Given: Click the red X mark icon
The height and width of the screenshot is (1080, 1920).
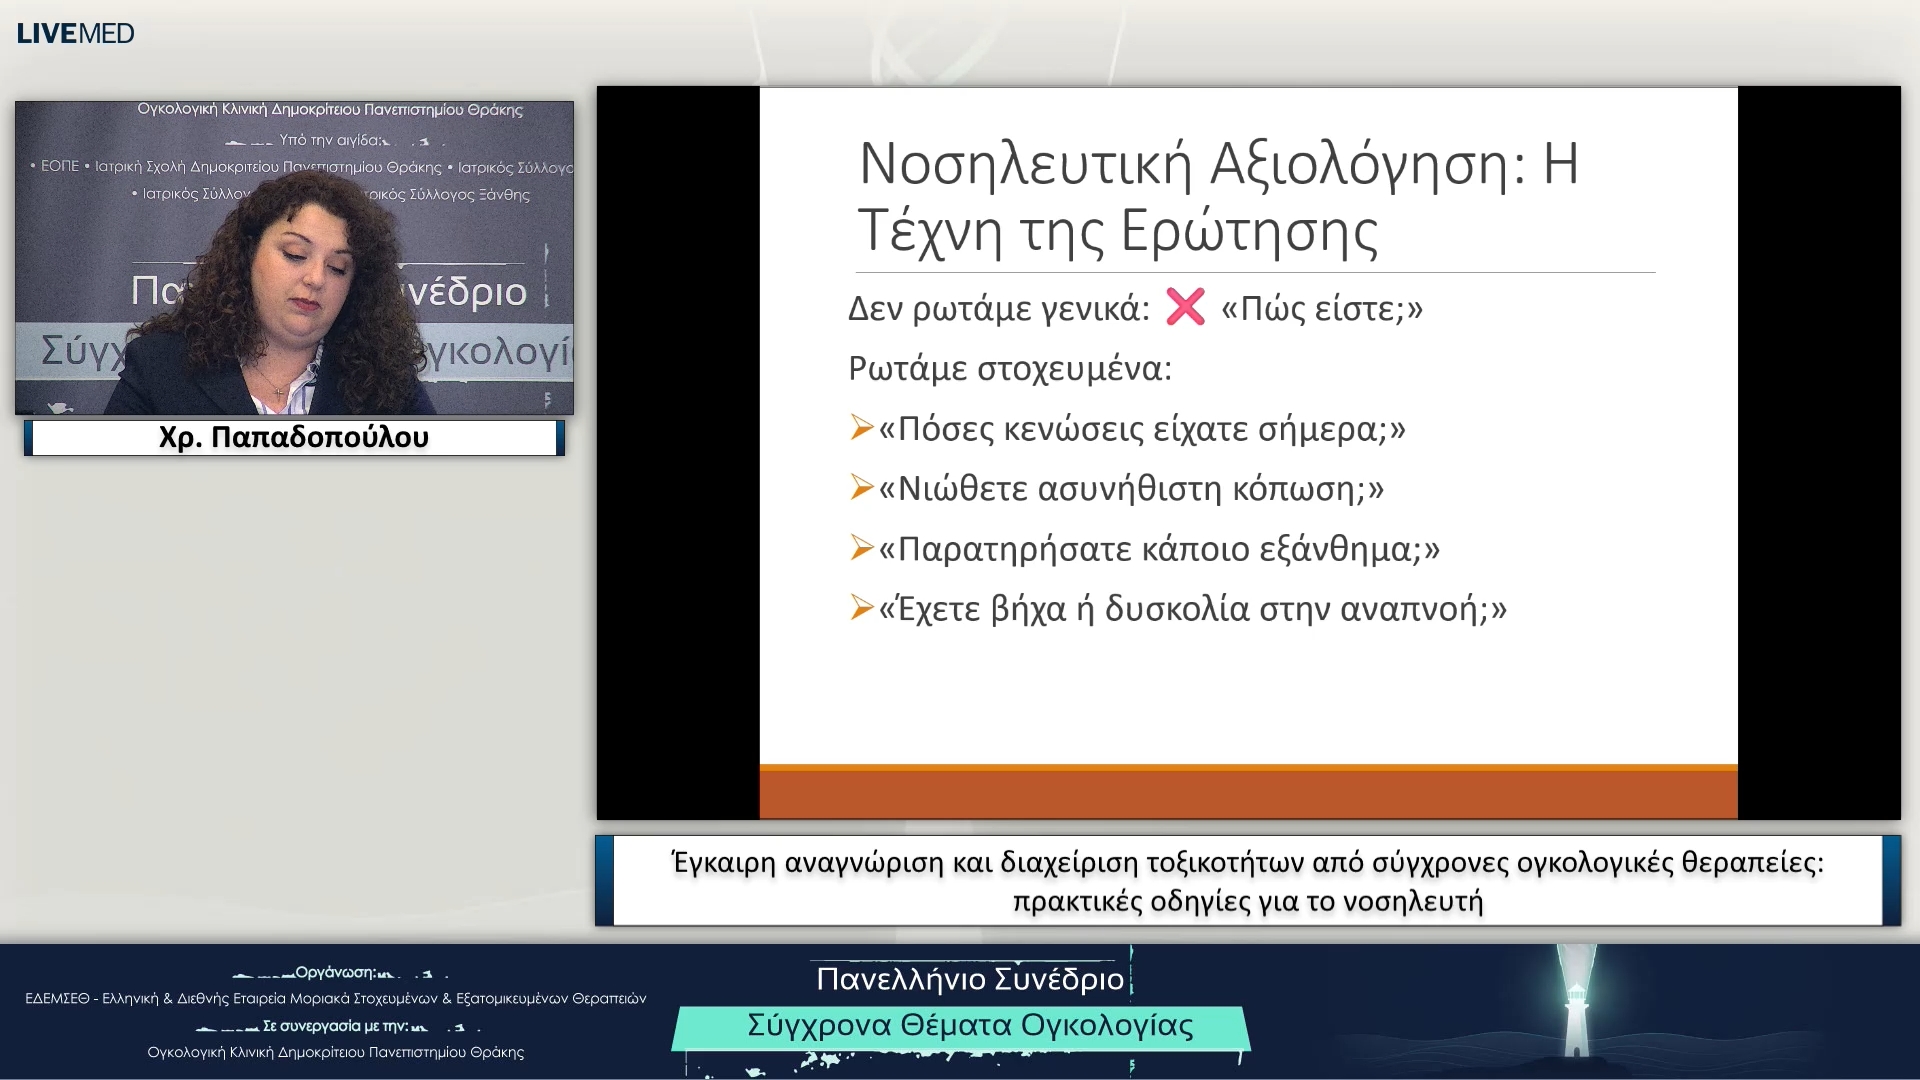Looking at the screenshot, I should (1185, 307).
